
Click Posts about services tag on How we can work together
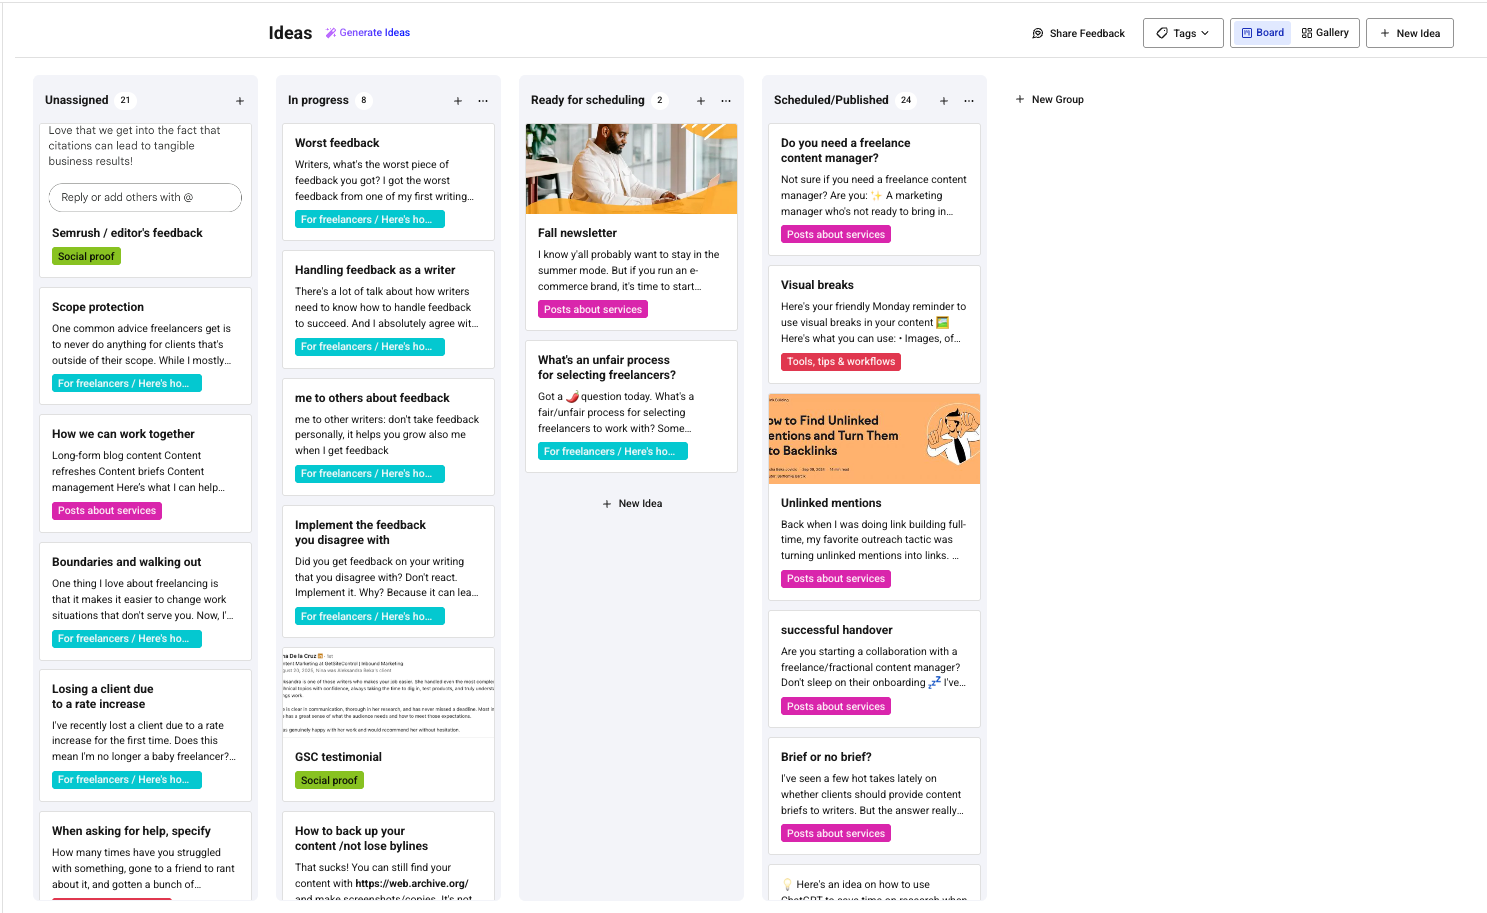tap(107, 511)
